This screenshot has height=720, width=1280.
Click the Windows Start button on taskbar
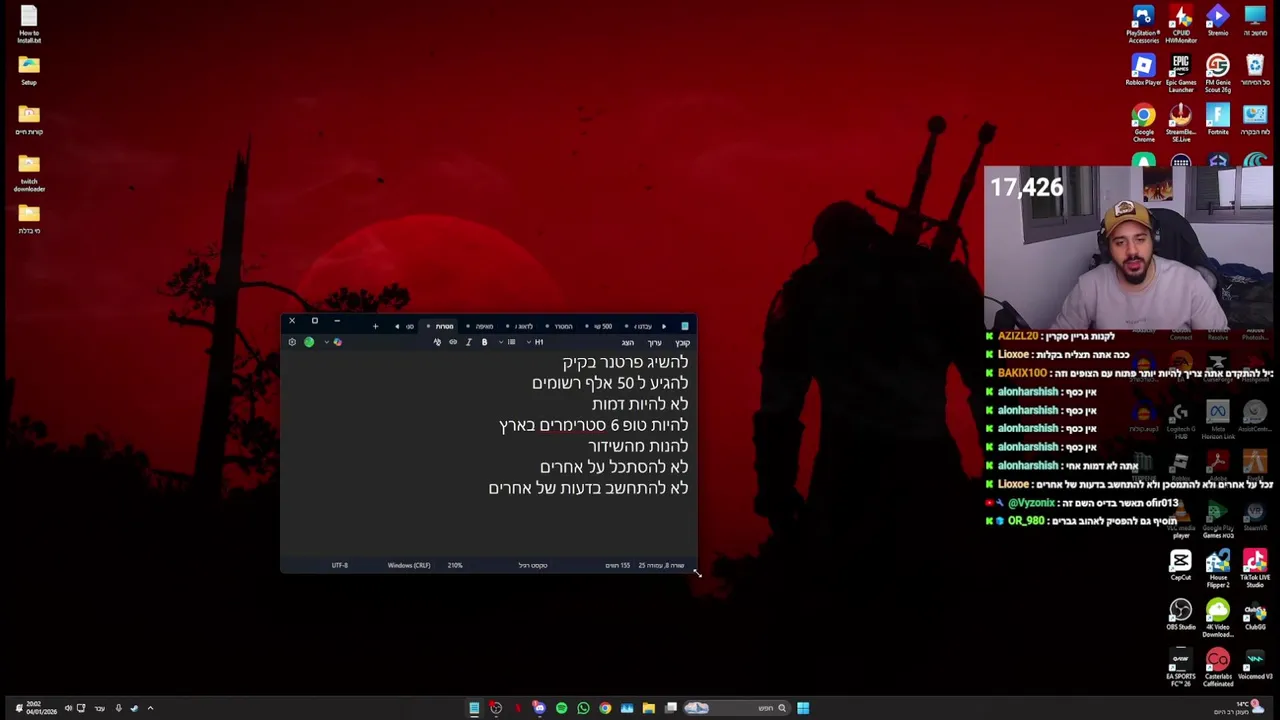tap(803, 708)
